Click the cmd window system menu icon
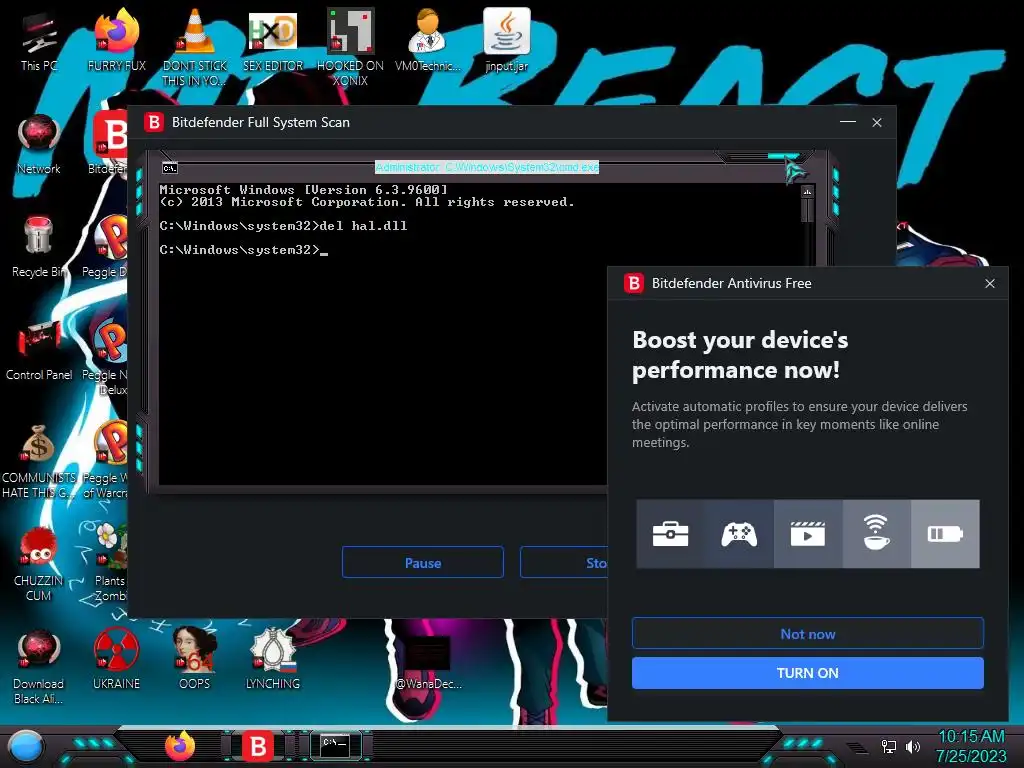 click(170, 168)
